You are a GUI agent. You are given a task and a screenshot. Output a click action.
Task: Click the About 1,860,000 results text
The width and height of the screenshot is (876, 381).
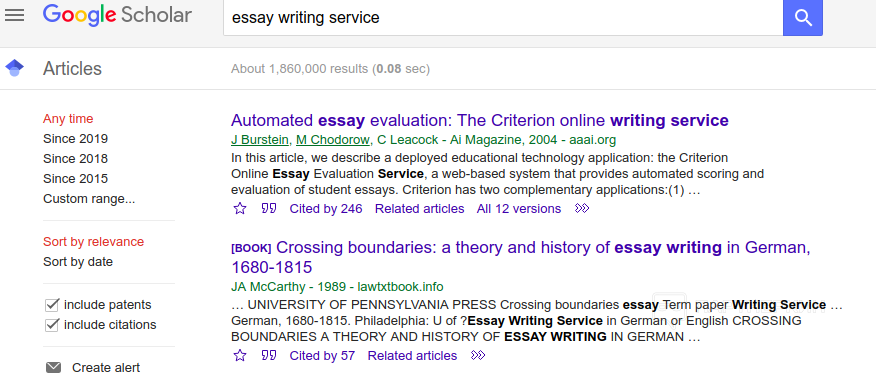point(330,69)
